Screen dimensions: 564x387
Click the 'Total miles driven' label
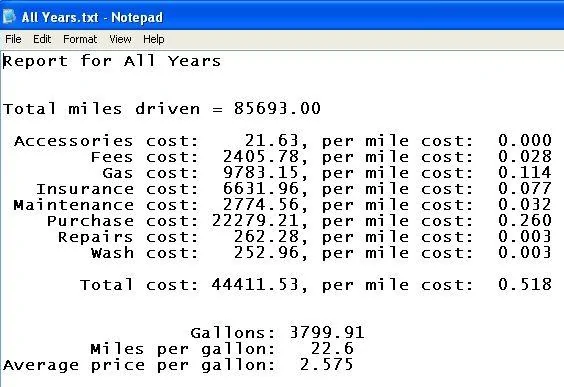101,109
